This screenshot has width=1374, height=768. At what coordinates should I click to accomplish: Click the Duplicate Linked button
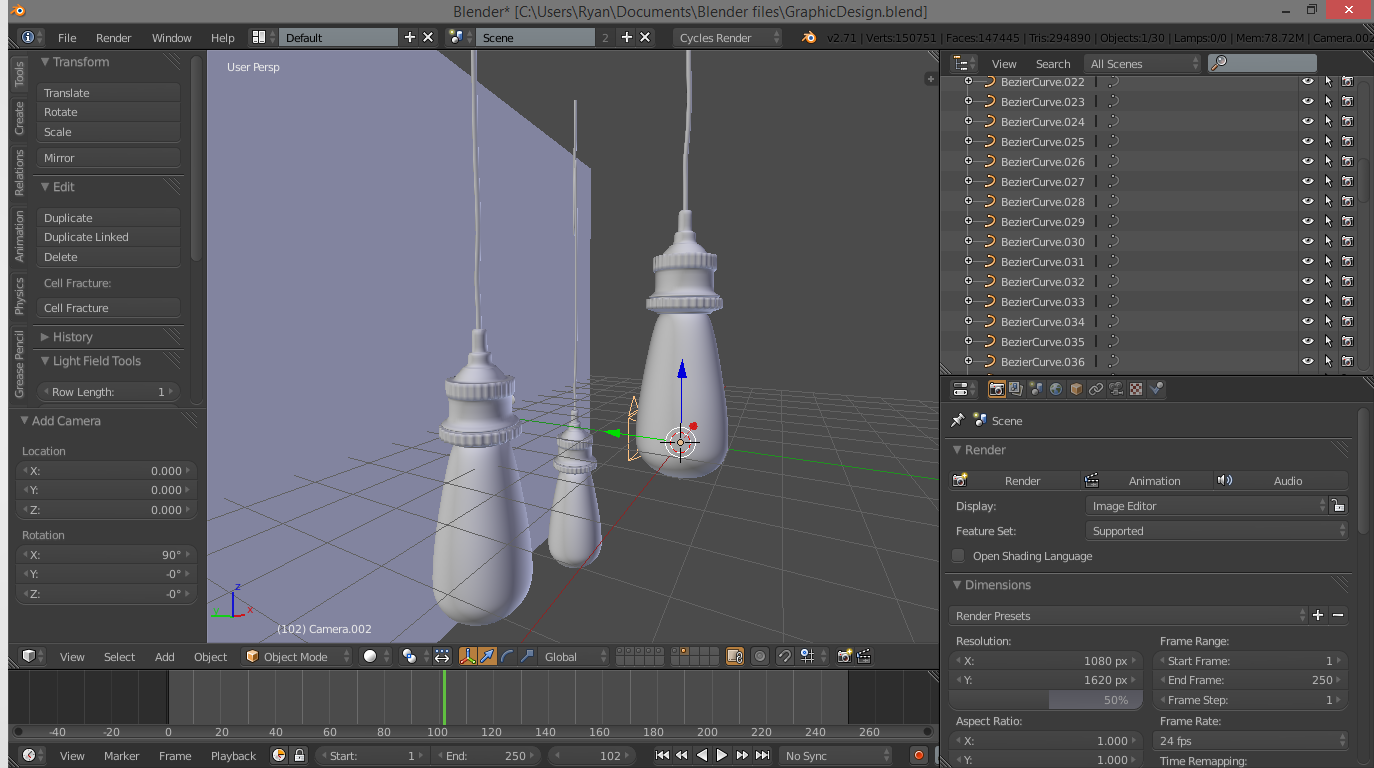109,237
